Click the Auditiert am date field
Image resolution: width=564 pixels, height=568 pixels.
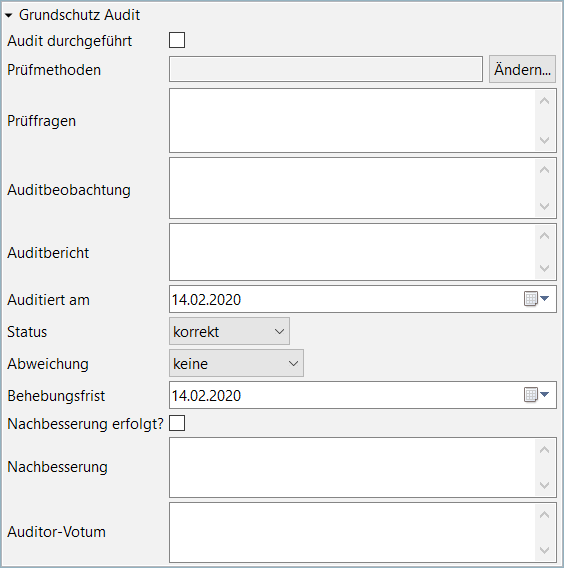pos(363,299)
